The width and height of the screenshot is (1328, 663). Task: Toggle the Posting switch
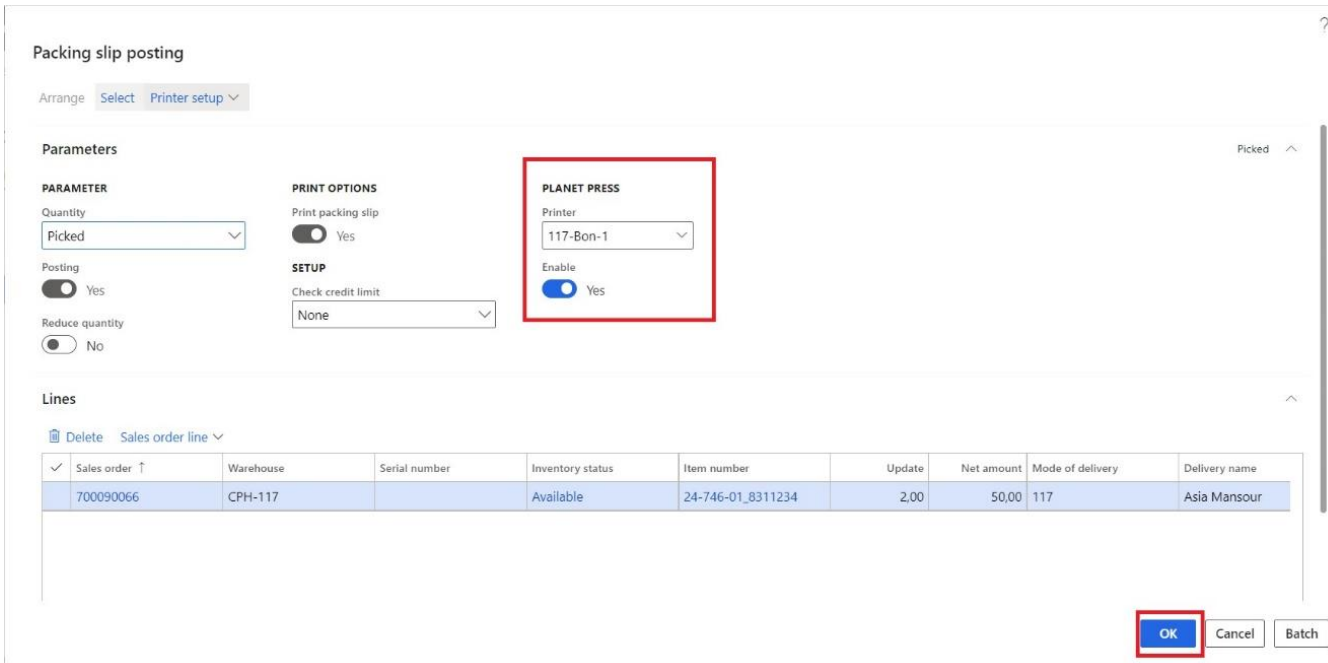point(58,290)
